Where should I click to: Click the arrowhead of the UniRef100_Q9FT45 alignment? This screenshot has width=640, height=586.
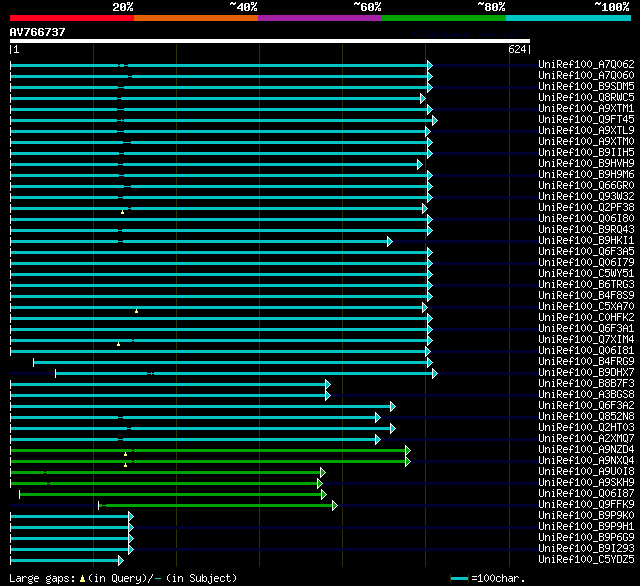435,120
